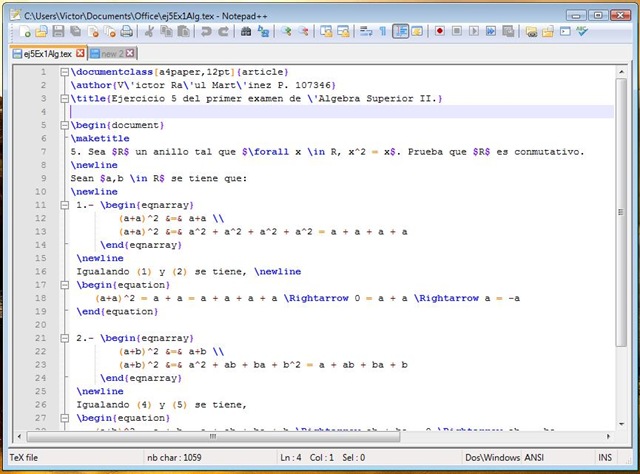Image resolution: width=640 pixels, height=474 pixels.
Task: Toggle synchronized vertical scrolling icon
Action: tap(326, 31)
